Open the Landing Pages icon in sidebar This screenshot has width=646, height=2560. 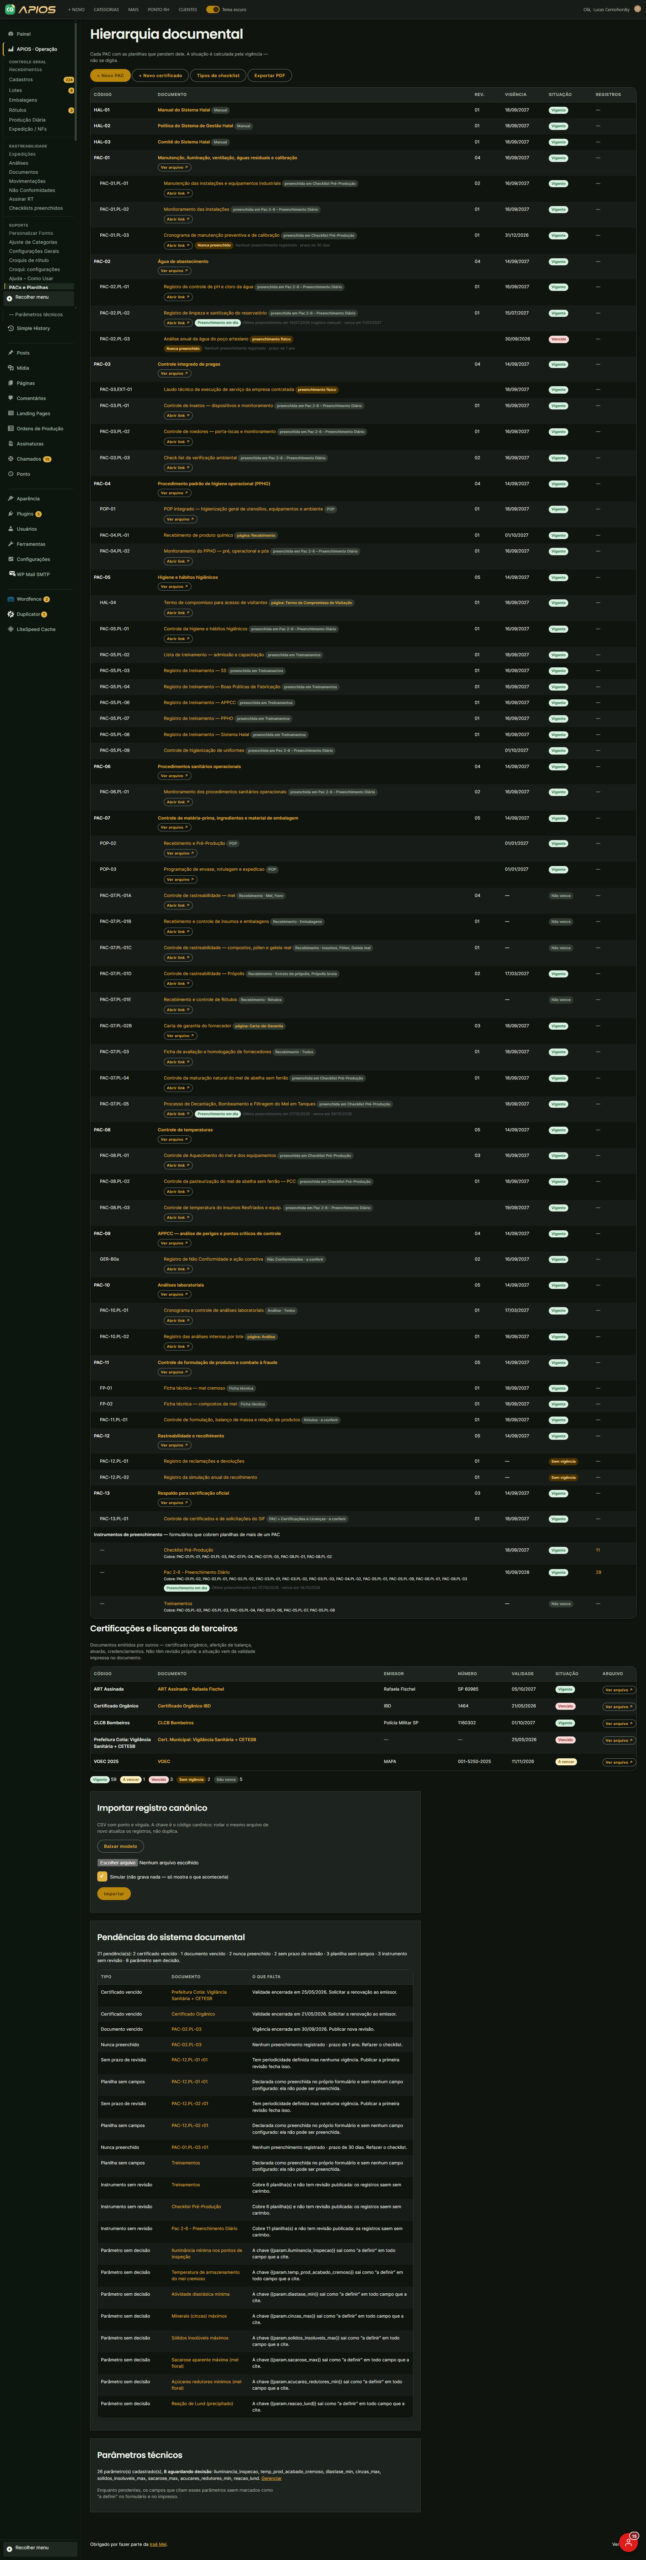pos(10,413)
